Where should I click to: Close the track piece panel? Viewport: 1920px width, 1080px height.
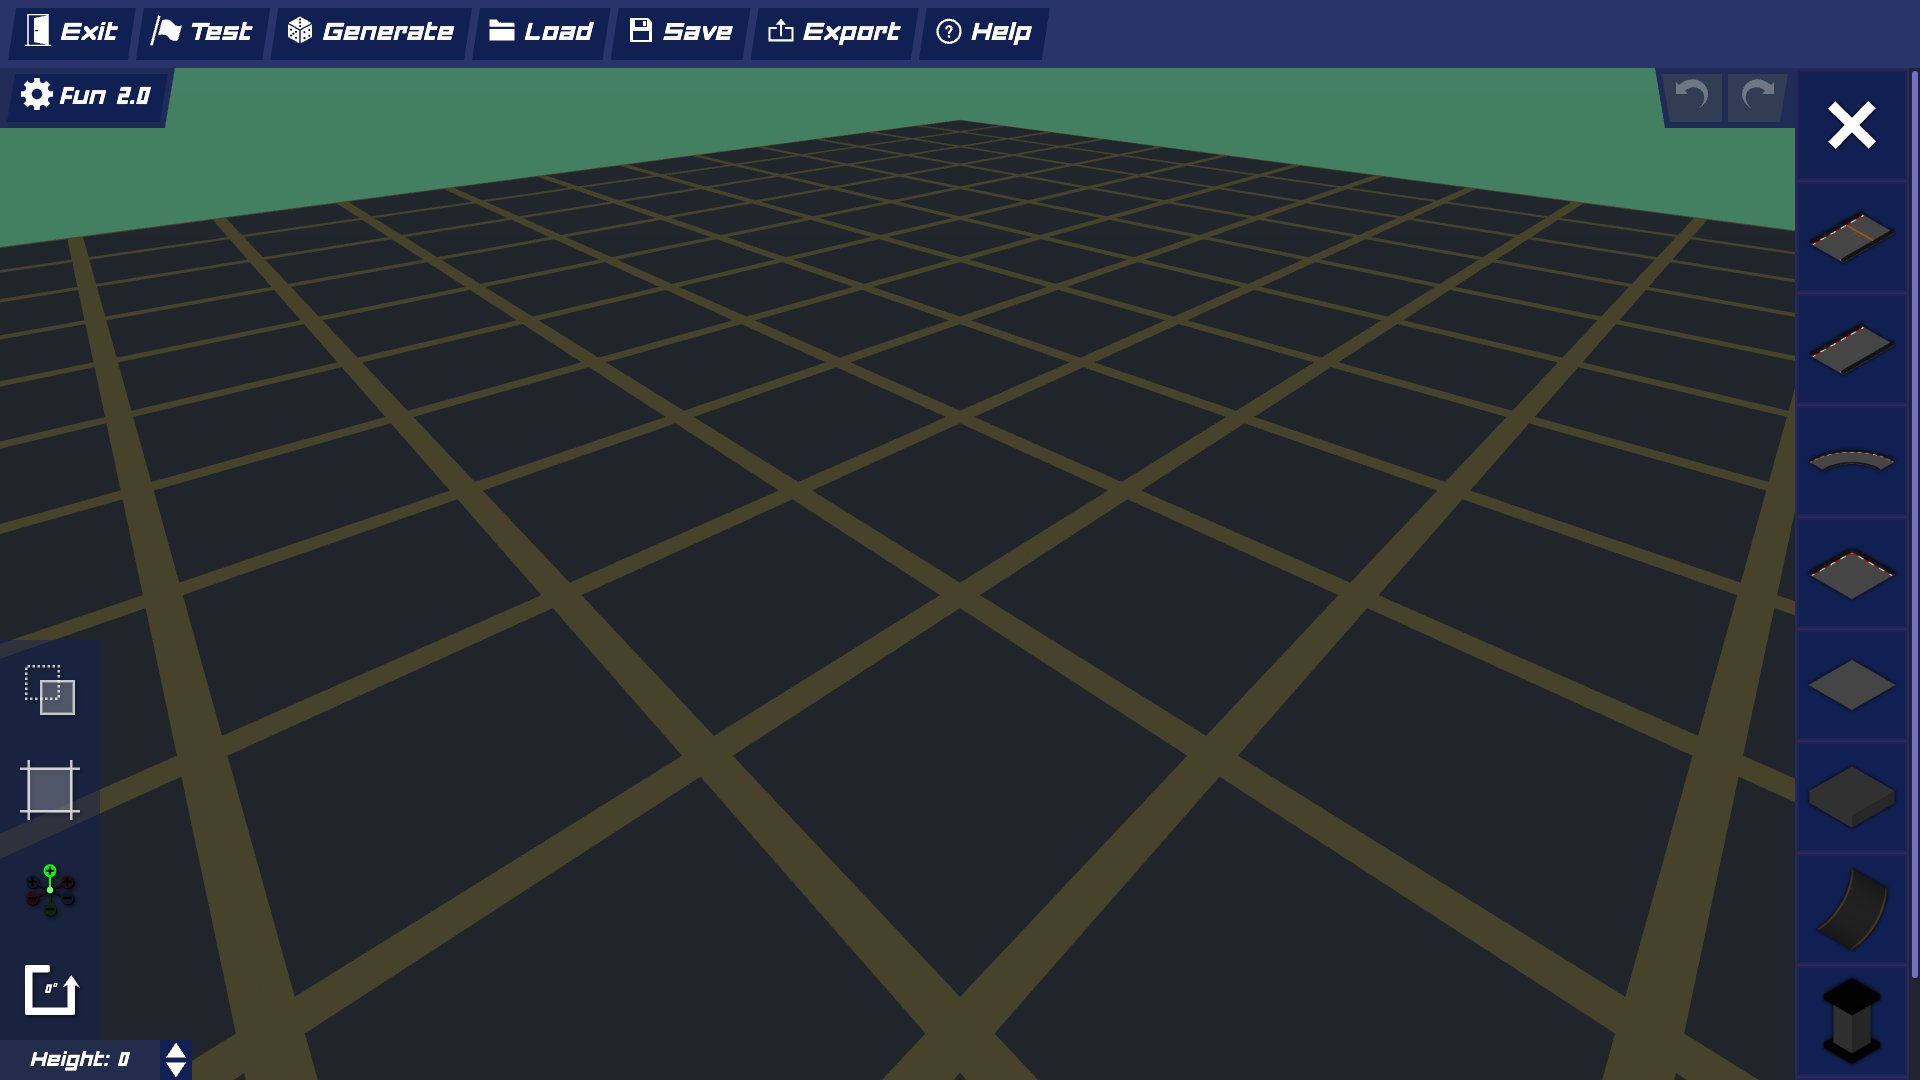1852,125
